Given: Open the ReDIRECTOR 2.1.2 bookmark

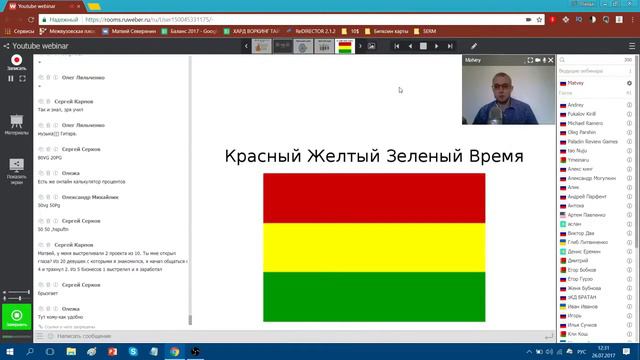Looking at the screenshot, I should [x=311, y=31].
